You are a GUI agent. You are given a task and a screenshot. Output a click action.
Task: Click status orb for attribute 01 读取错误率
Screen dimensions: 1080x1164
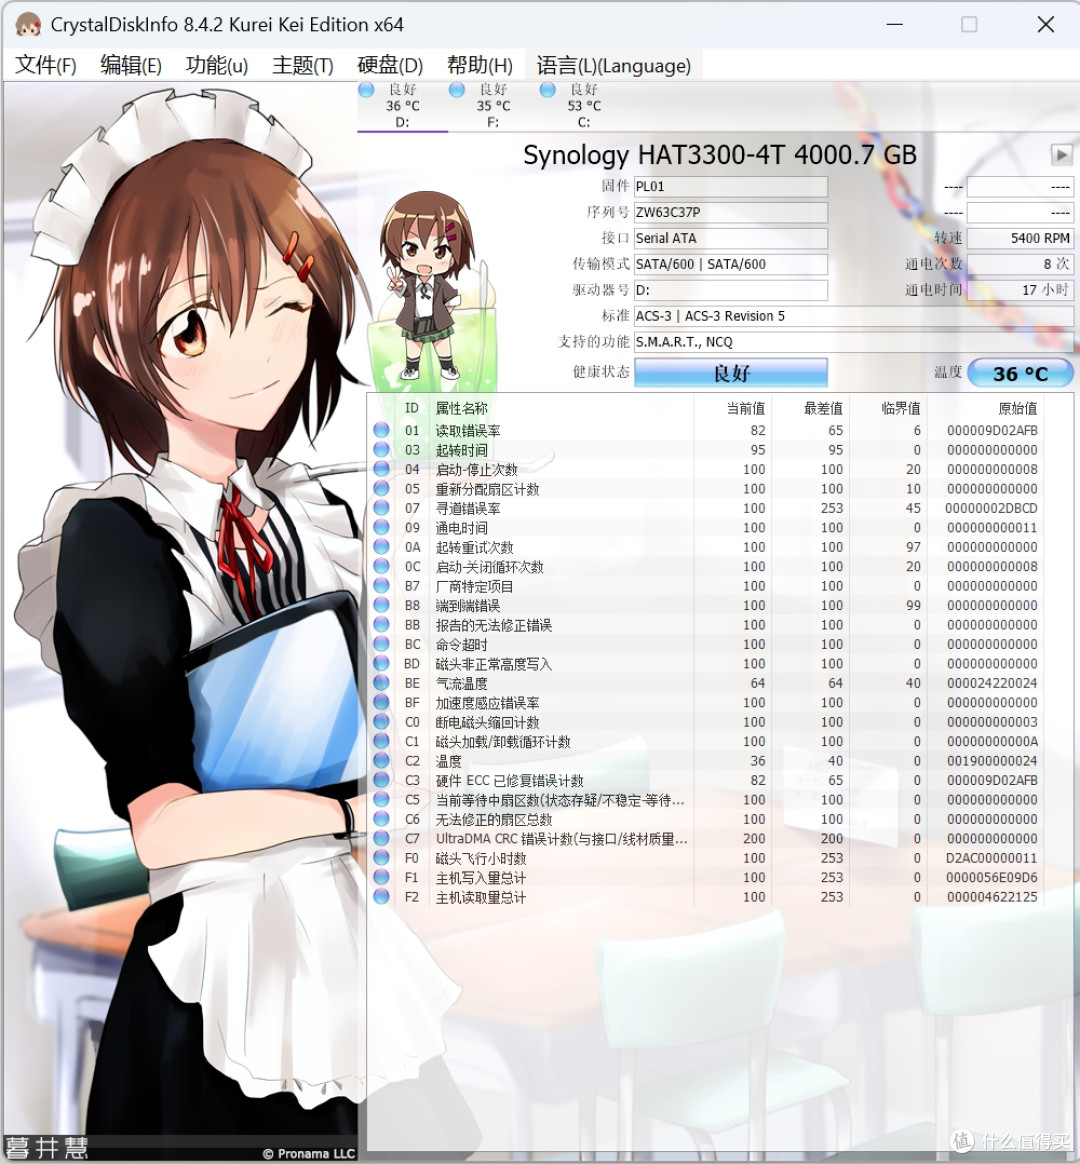coord(382,430)
